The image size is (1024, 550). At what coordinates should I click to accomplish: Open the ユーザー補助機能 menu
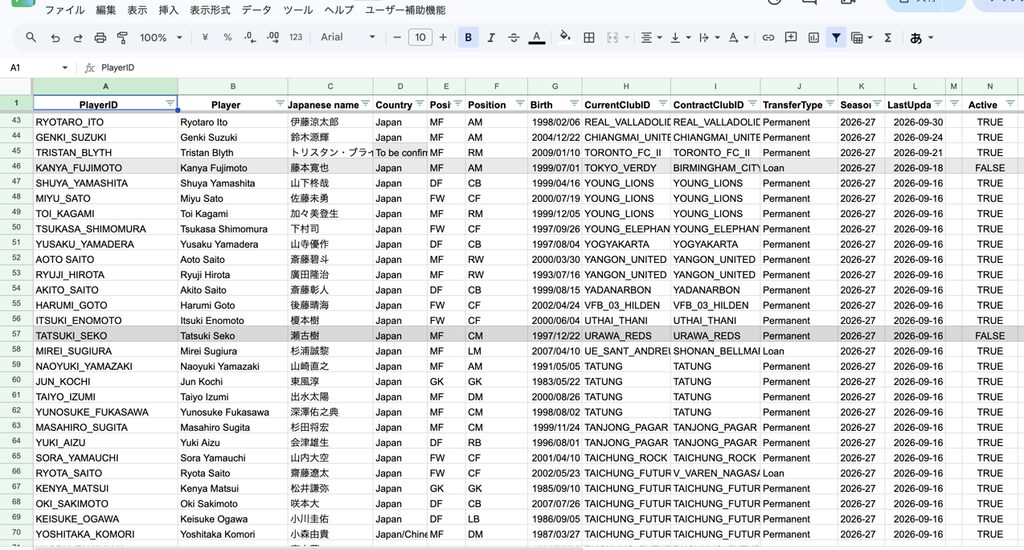pyautogui.click(x=406, y=10)
